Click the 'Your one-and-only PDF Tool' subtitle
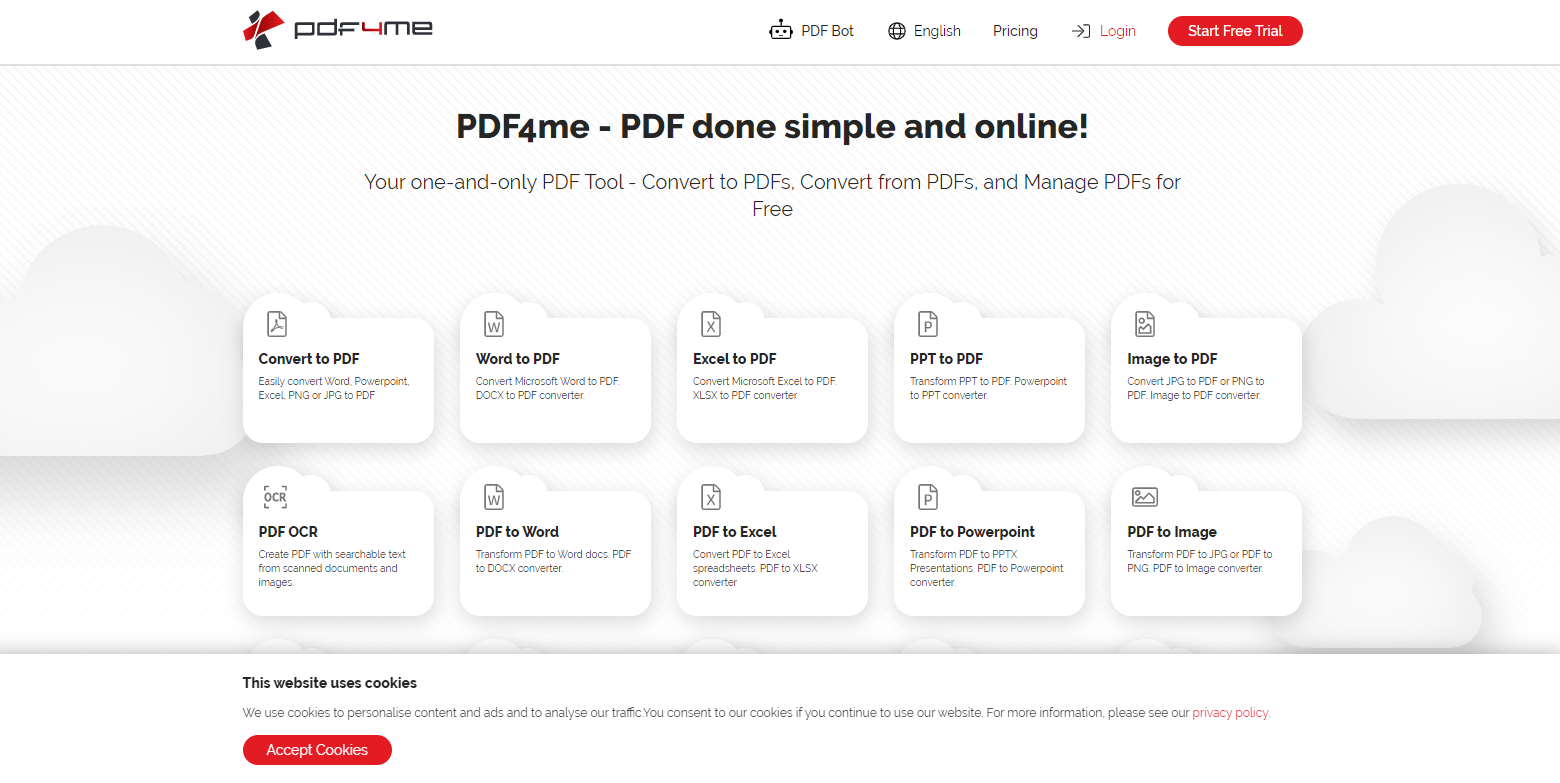Viewport: 1560px width, 783px height. point(772,196)
